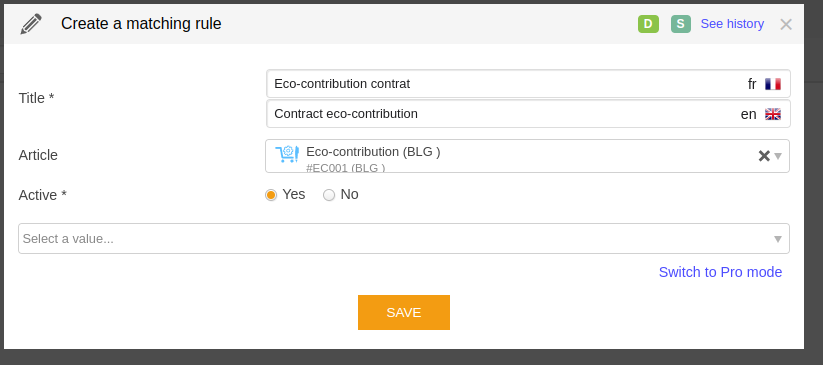Set Active to Yes
823x365 pixels.
point(271,195)
